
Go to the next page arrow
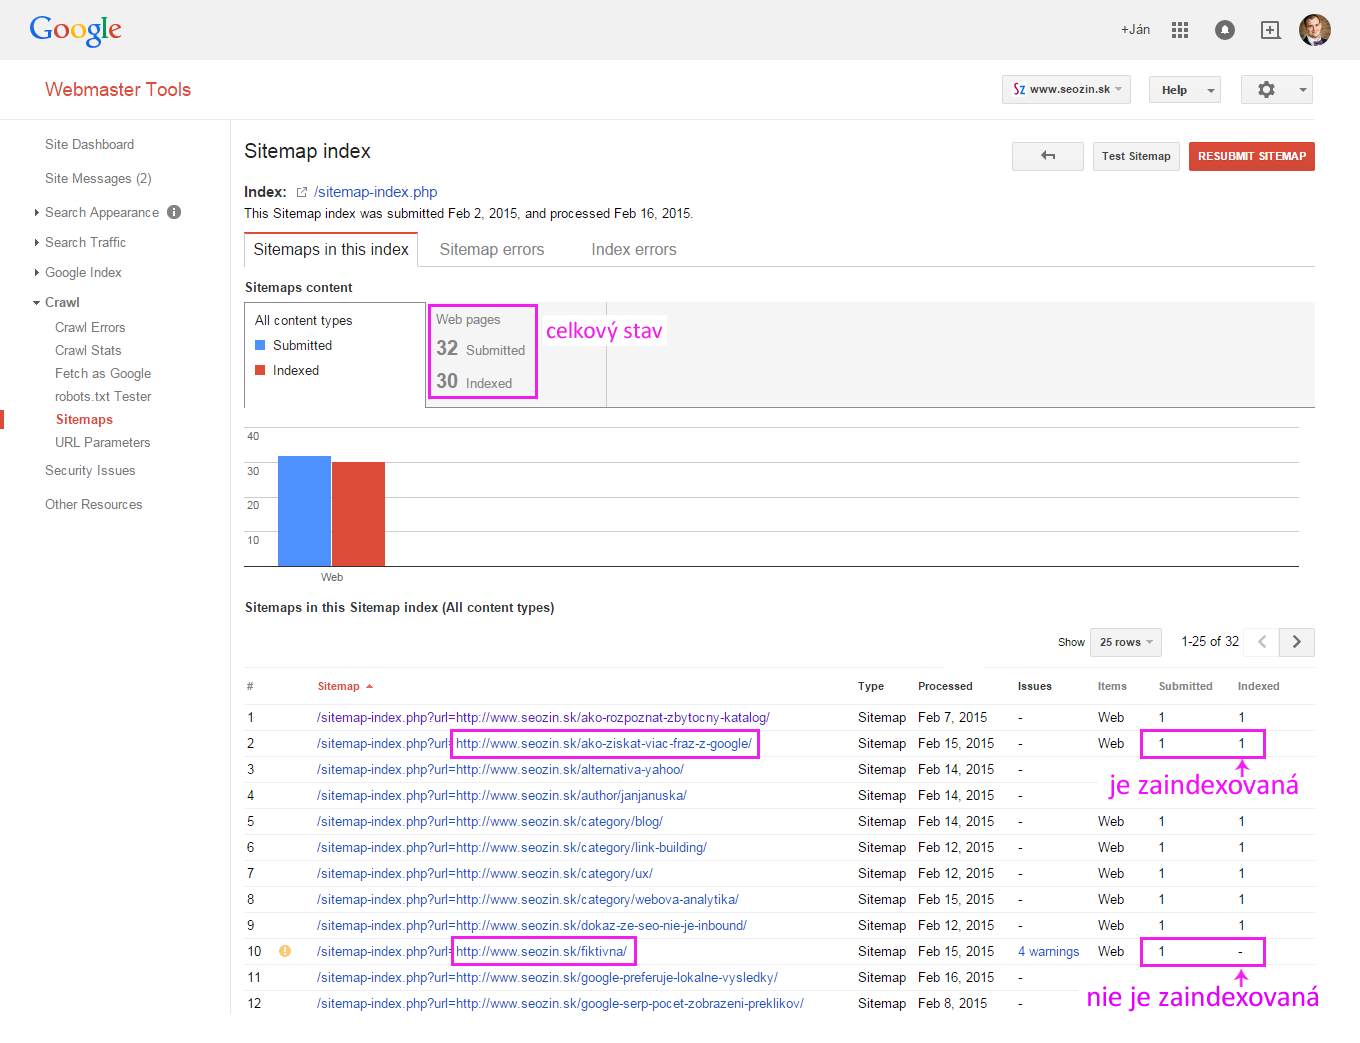coord(1297,642)
